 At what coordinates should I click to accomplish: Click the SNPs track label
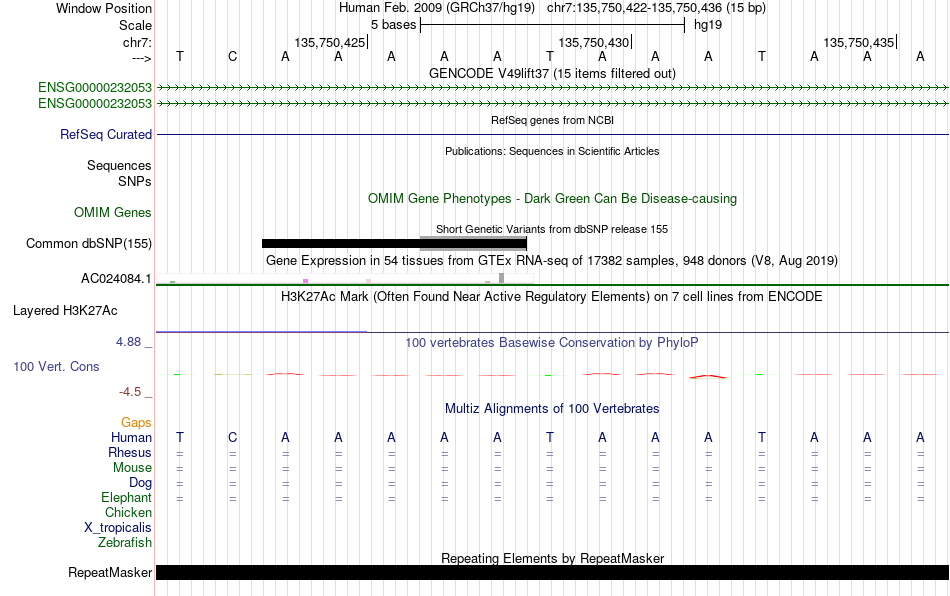135,181
